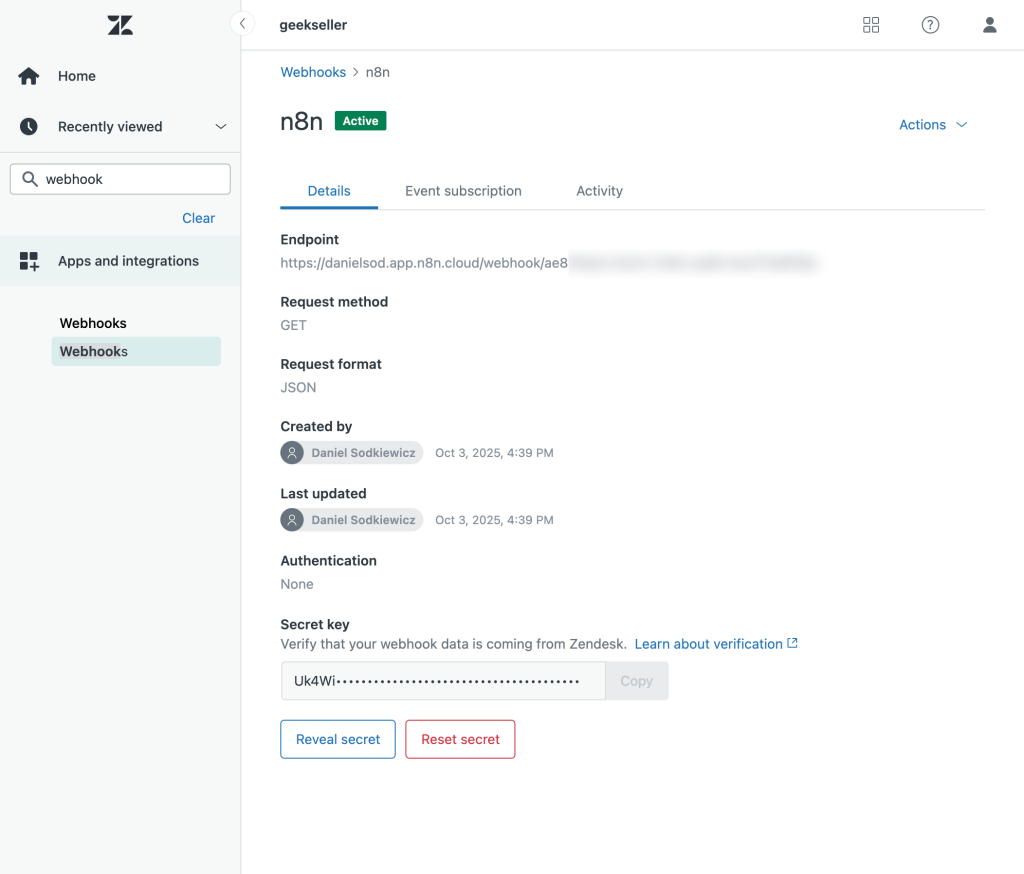Image resolution: width=1024 pixels, height=874 pixels.
Task: Click the Home icon in sidebar
Action: pos(29,76)
